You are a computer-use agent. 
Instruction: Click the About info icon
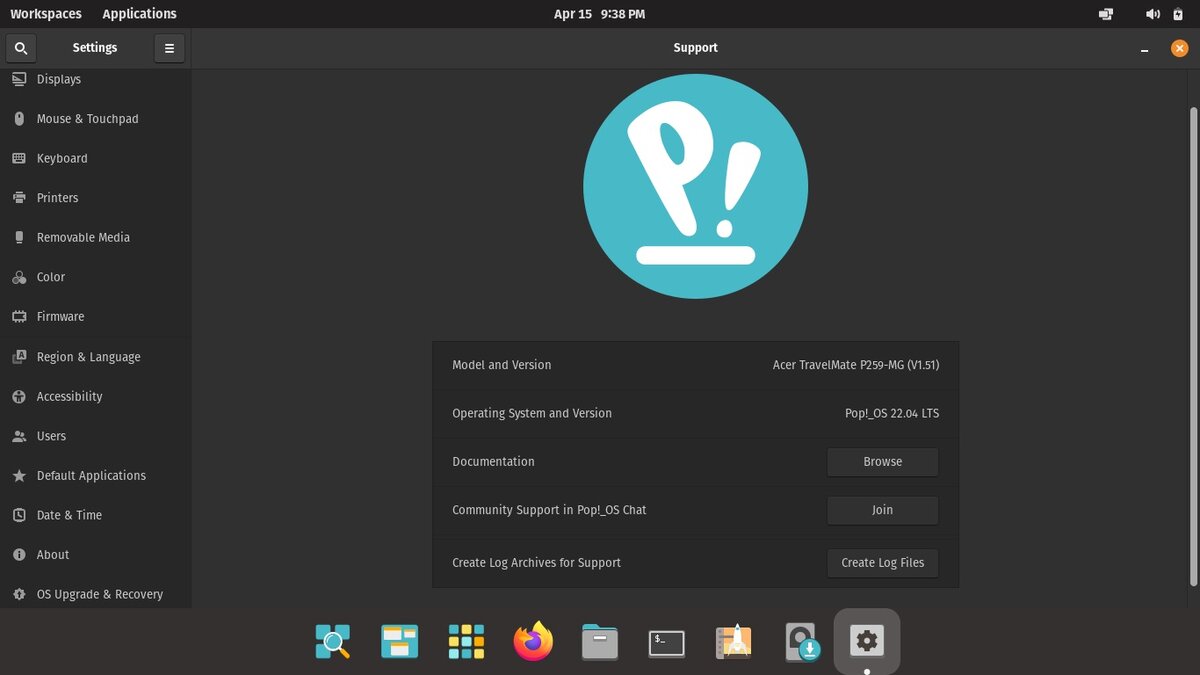[18, 555]
